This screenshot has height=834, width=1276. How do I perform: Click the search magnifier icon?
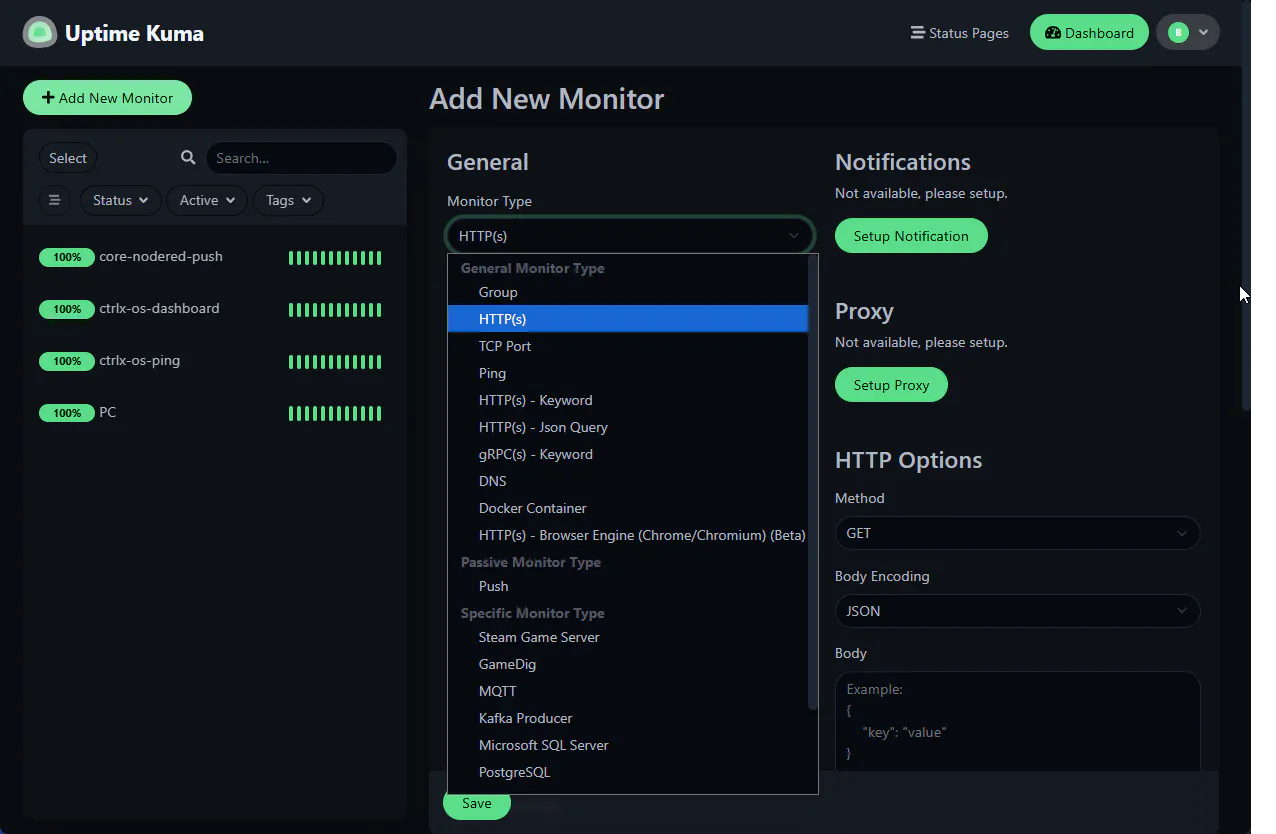pyautogui.click(x=188, y=158)
